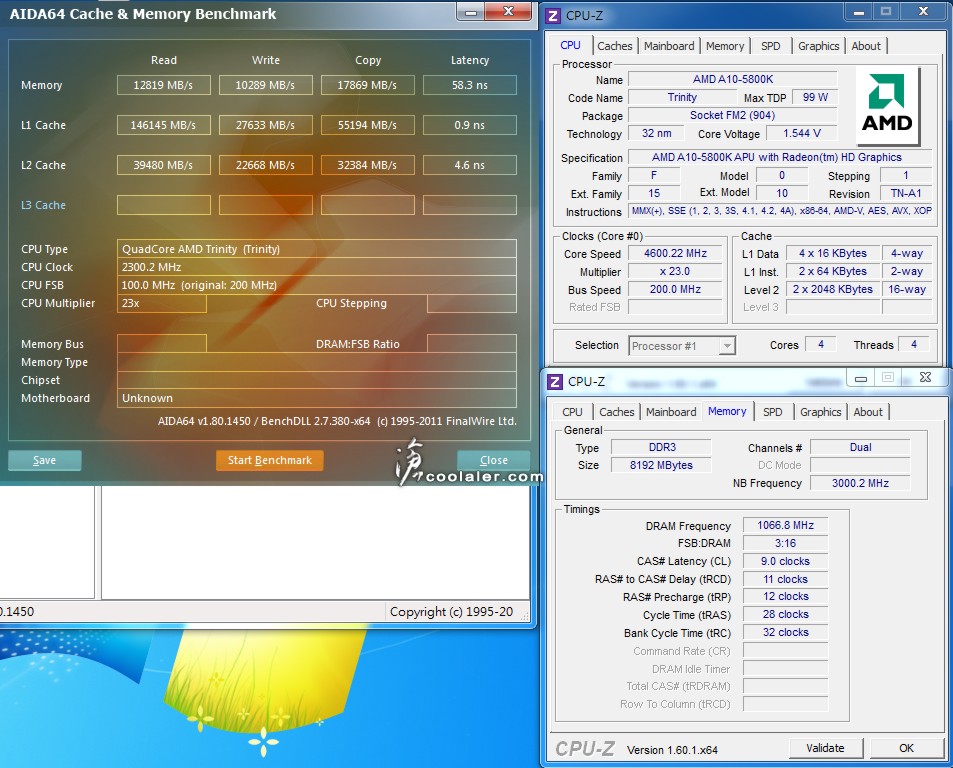The height and width of the screenshot is (768, 953).
Task: Open the About tab in top CPU-Z window
Action: (865, 46)
